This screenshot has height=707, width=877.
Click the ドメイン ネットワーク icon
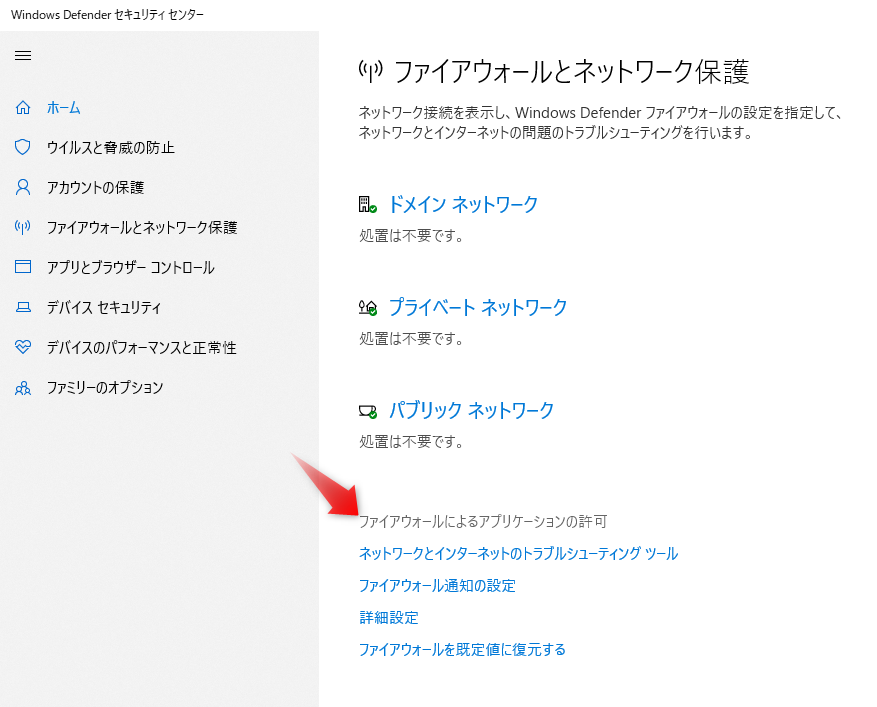(x=368, y=204)
